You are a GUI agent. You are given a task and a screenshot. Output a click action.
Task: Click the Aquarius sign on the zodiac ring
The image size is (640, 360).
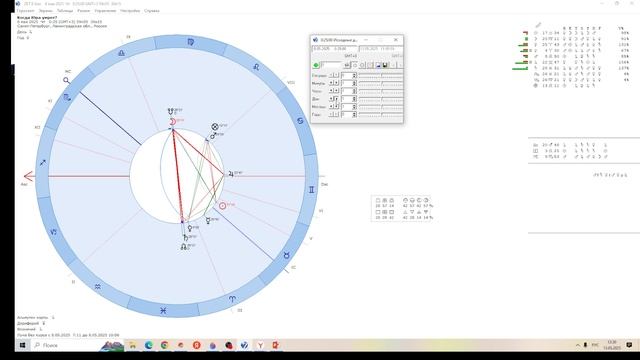tap(98, 287)
